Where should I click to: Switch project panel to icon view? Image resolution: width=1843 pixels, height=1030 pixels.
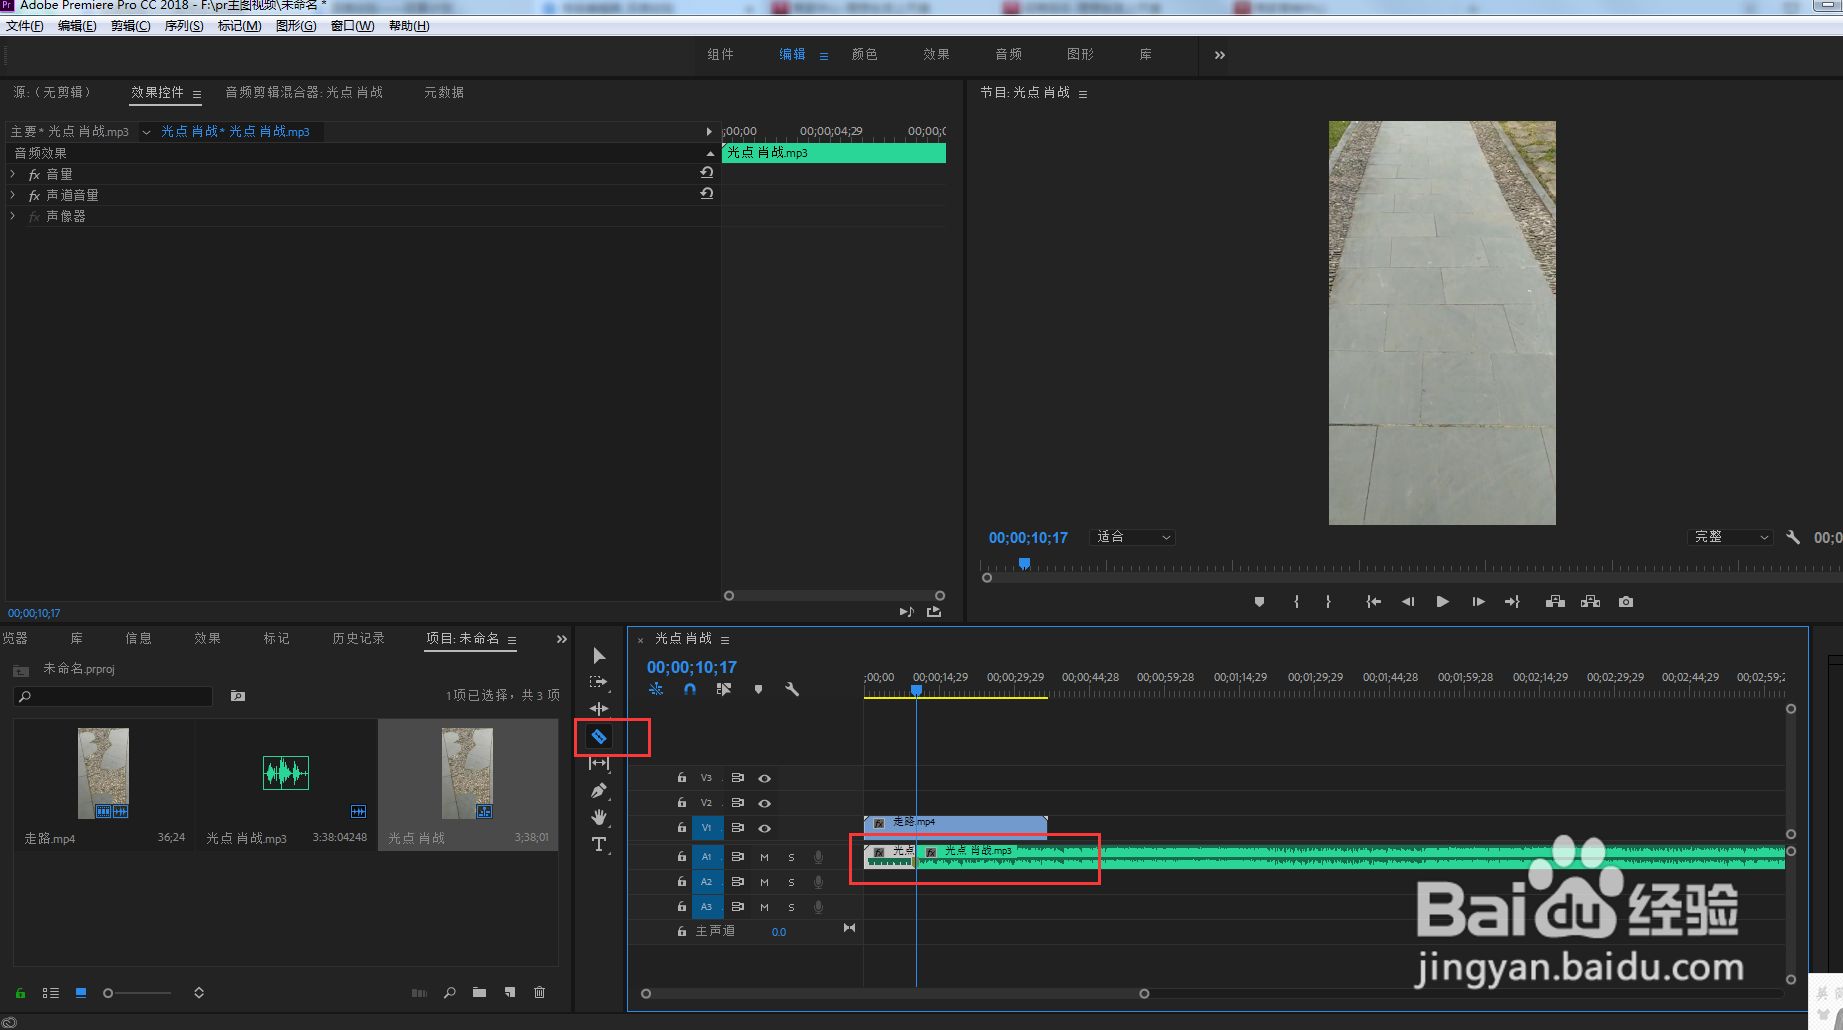(x=81, y=993)
